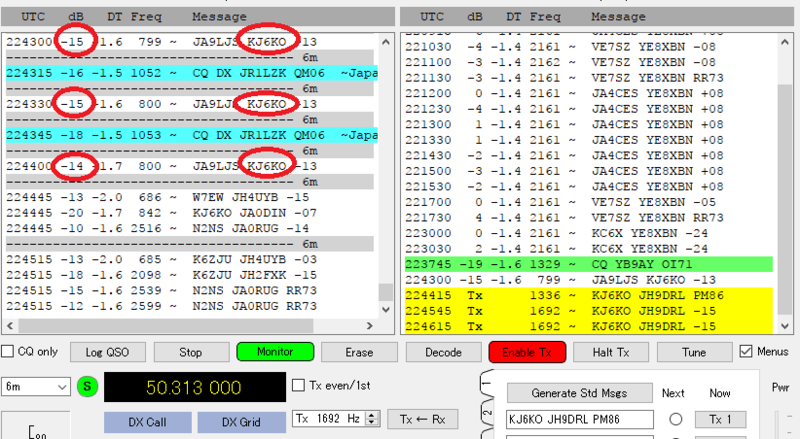Select N2NS JA0RUG RR73 row at 2599
This screenshot has width=800, height=439.
(x=192, y=306)
